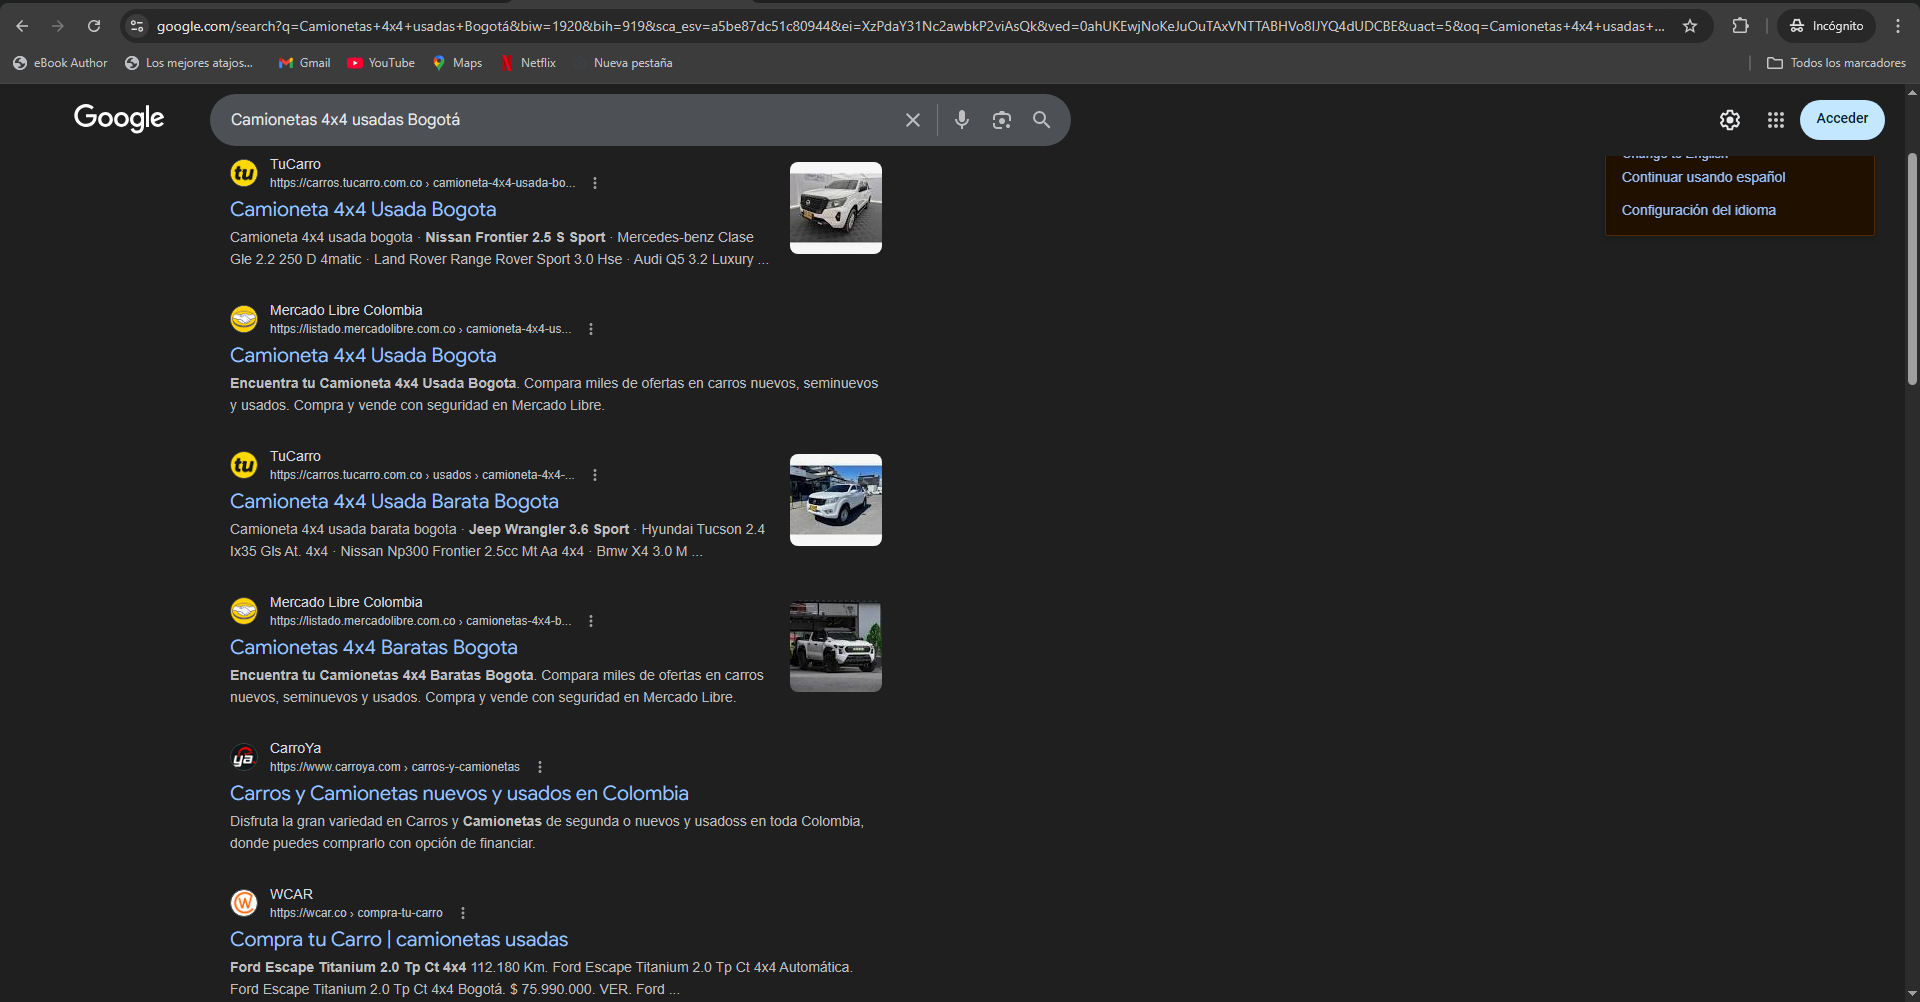Click the TuCarro site favicon
Screen dimensions: 1920x1002
click(x=243, y=172)
